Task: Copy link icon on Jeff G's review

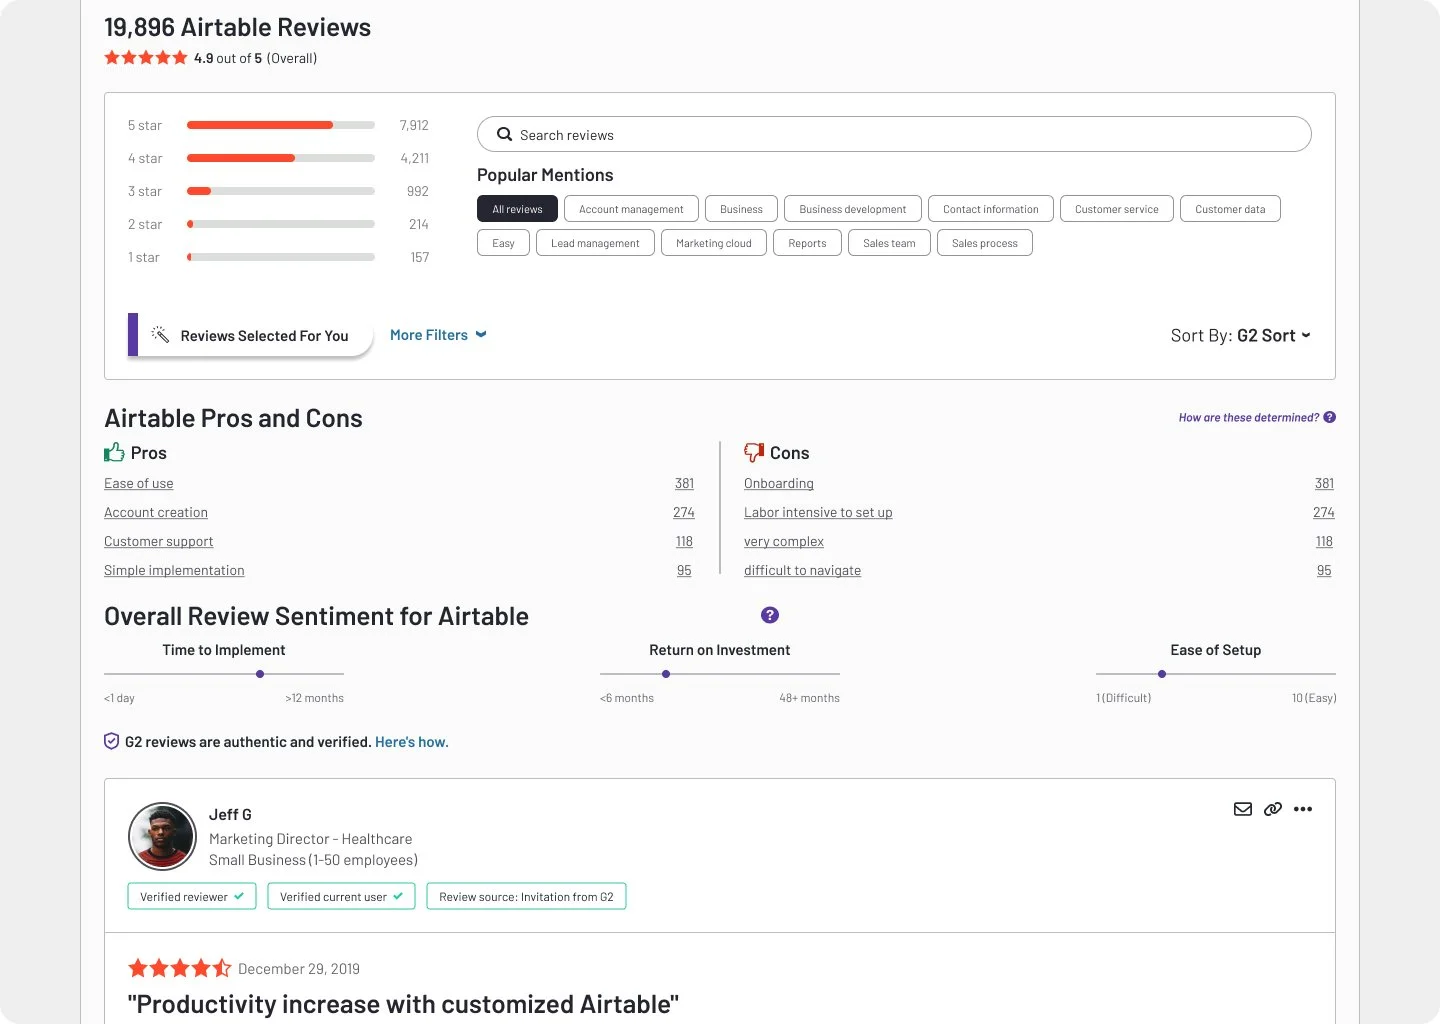Action: pos(1273,809)
